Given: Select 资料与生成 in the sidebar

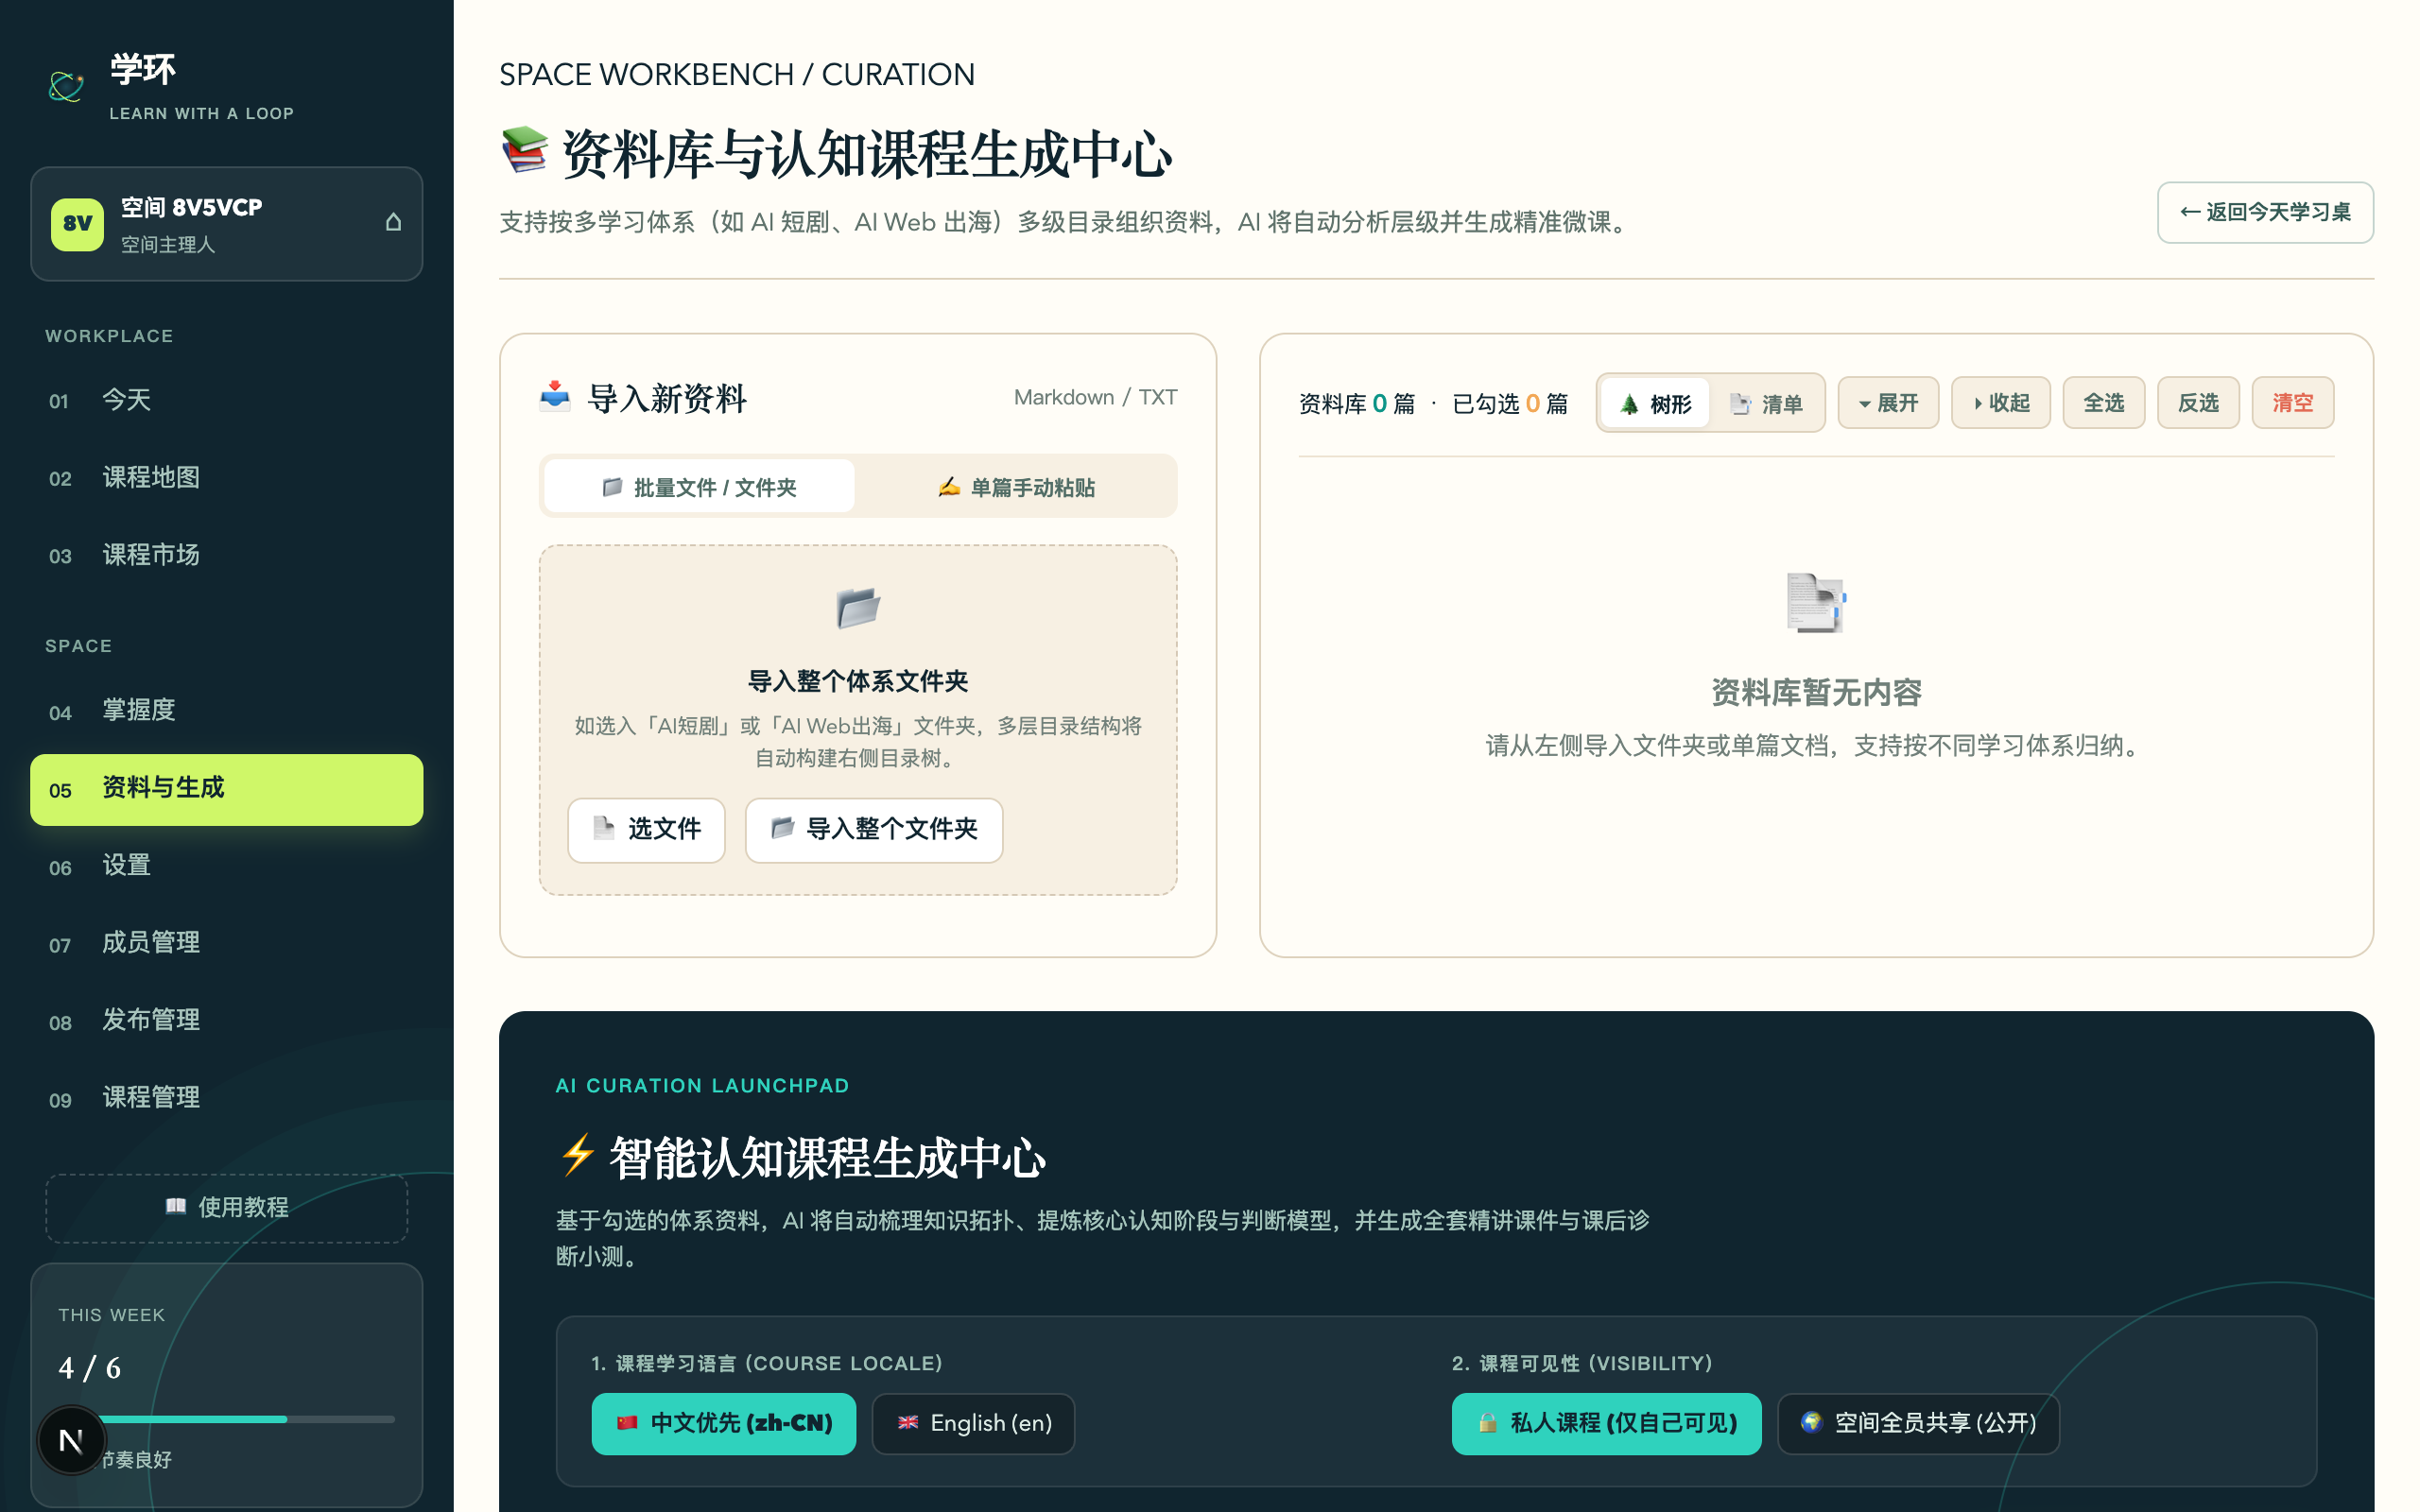Looking at the screenshot, I should [x=226, y=789].
